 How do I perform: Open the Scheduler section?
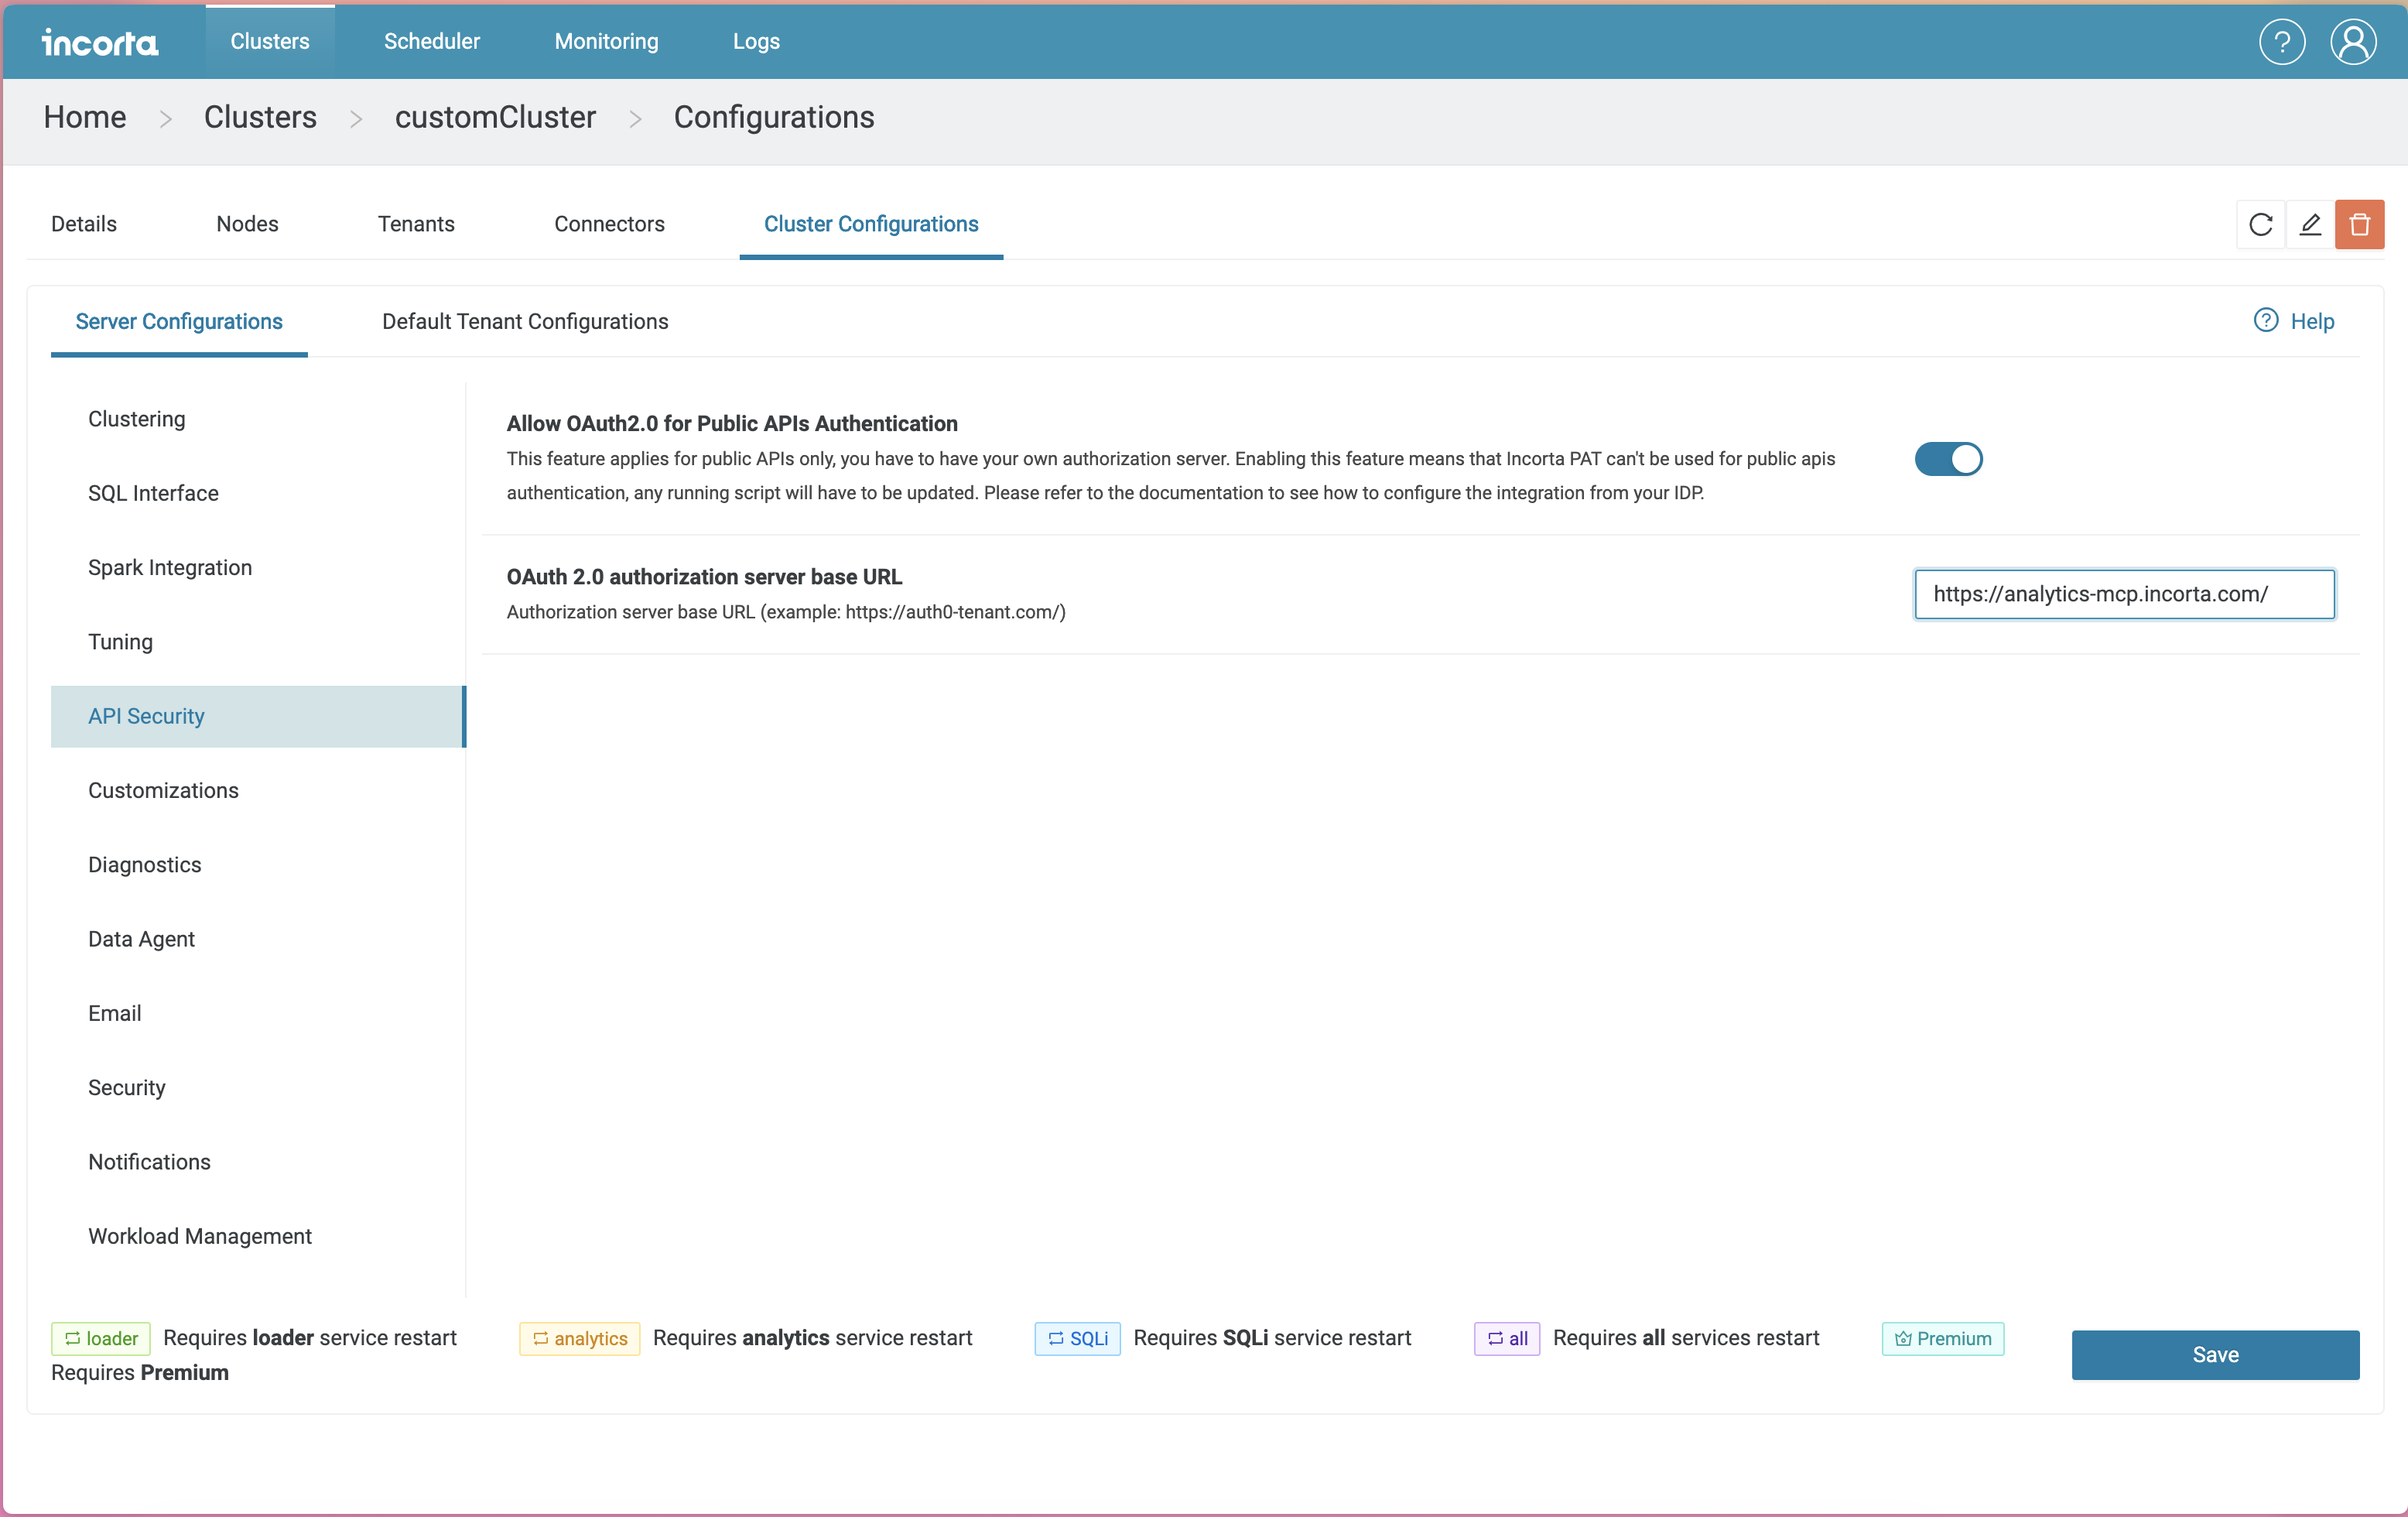click(431, 41)
